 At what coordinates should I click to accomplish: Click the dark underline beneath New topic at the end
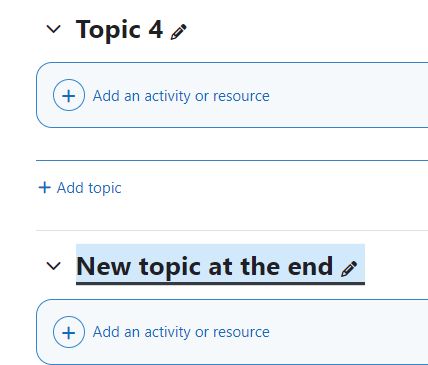[x=220, y=284]
